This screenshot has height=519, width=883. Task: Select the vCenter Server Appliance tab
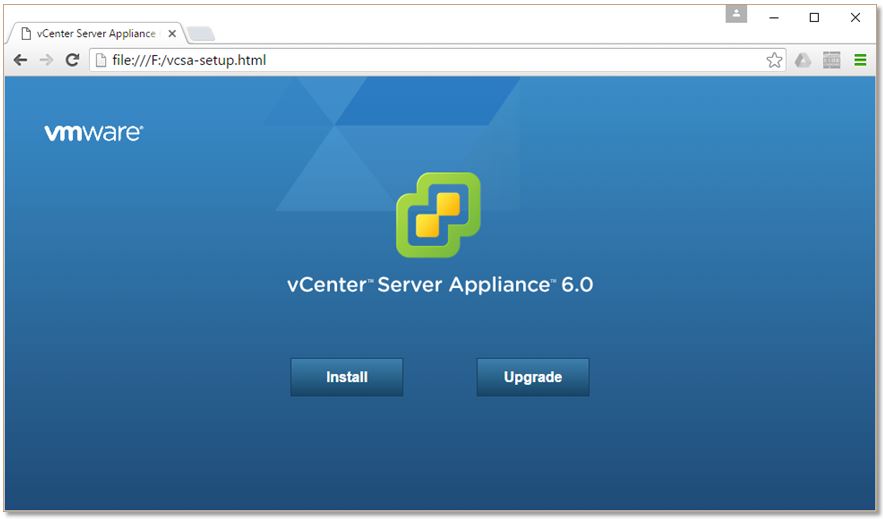[95, 34]
